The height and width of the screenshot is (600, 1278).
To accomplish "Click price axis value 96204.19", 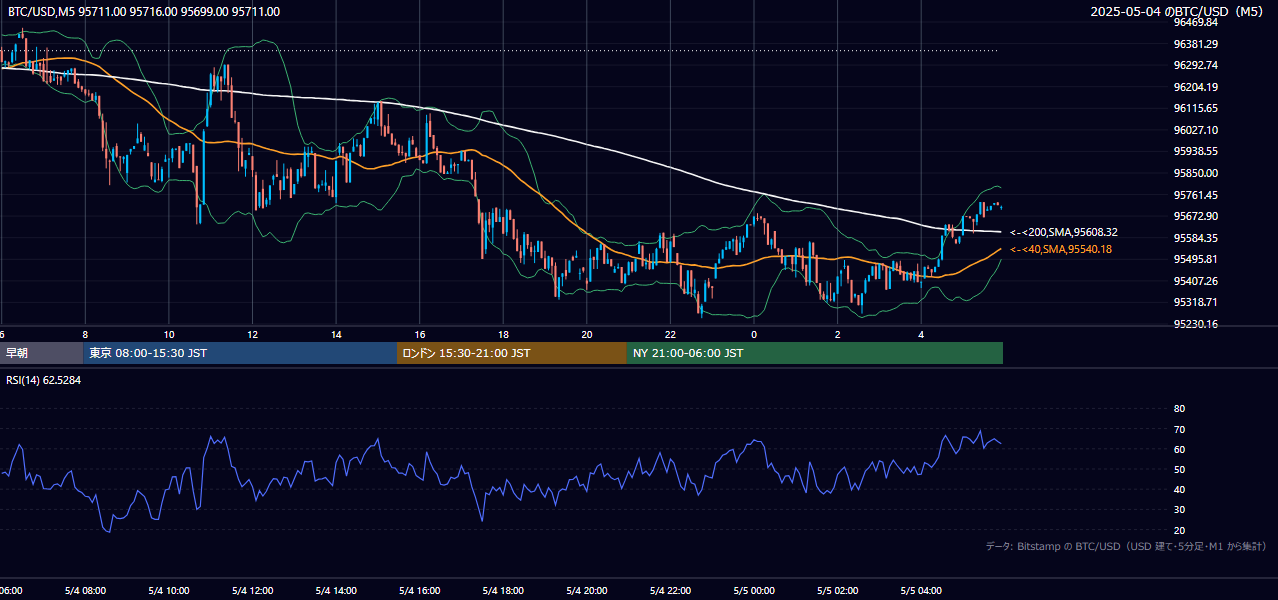I will click(x=1196, y=87).
